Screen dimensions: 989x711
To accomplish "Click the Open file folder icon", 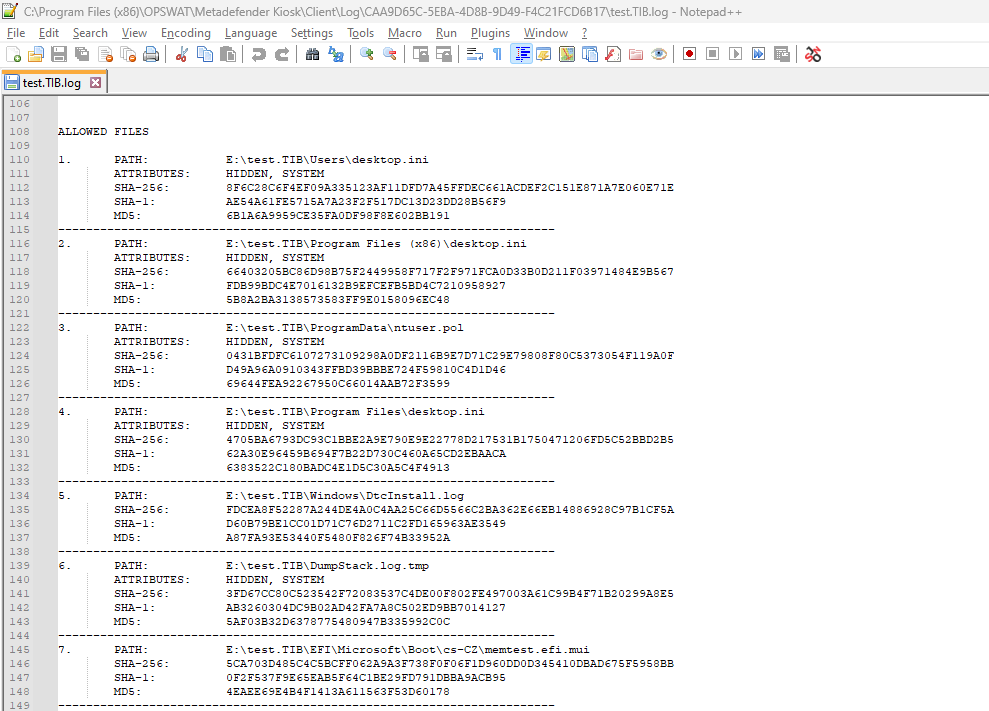I will (x=36, y=54).
